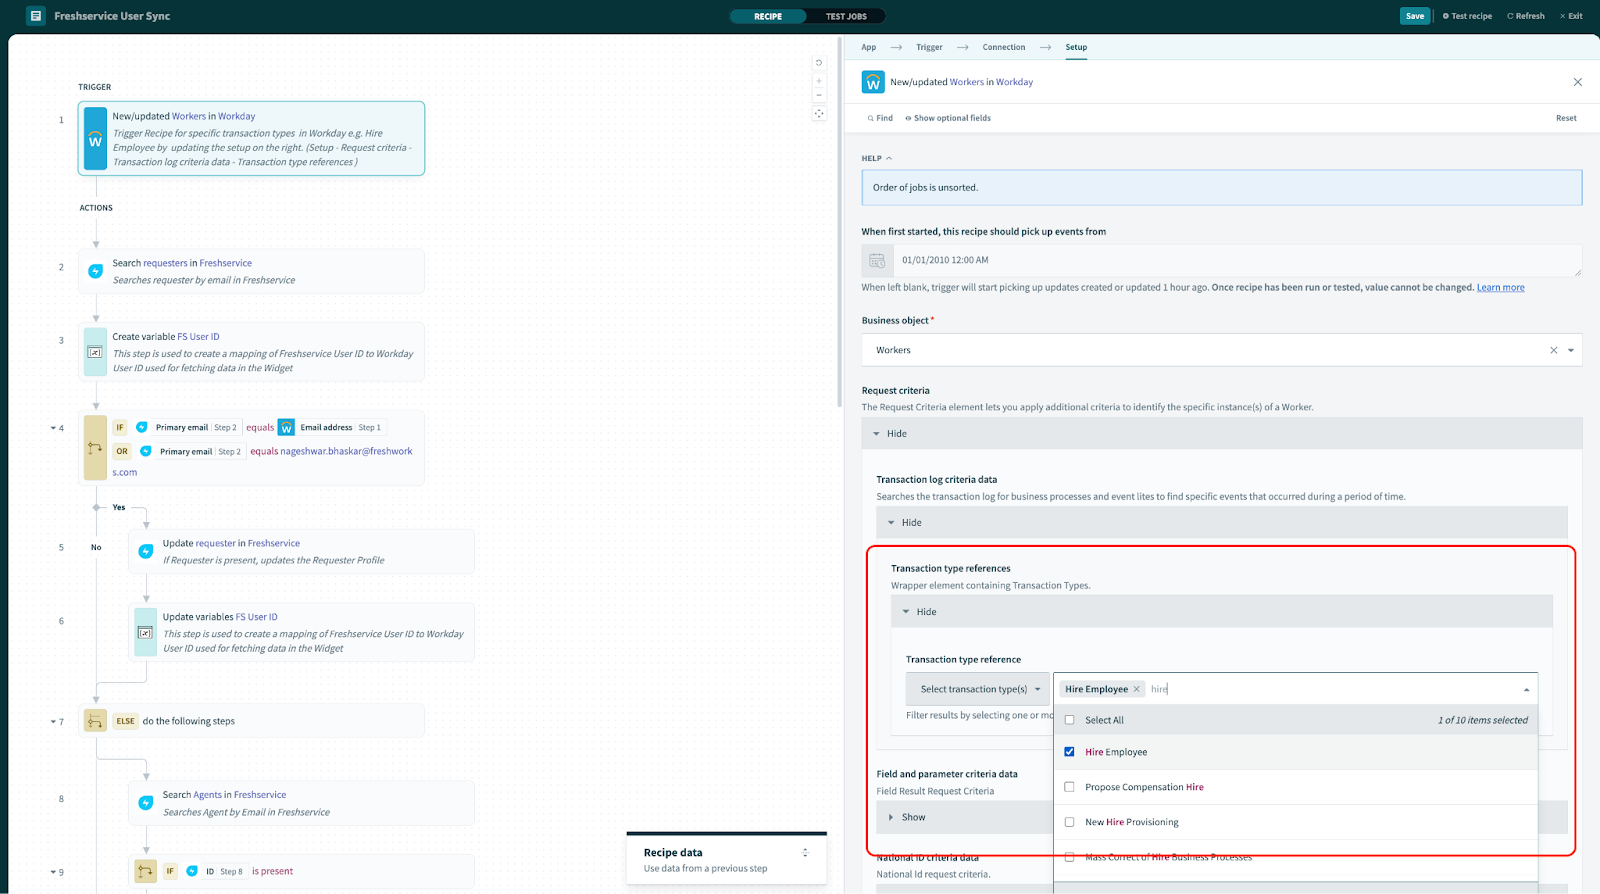Click the recipe document icon beside Freshservice User Sync

pyautogui.click(x=36, y=16)
